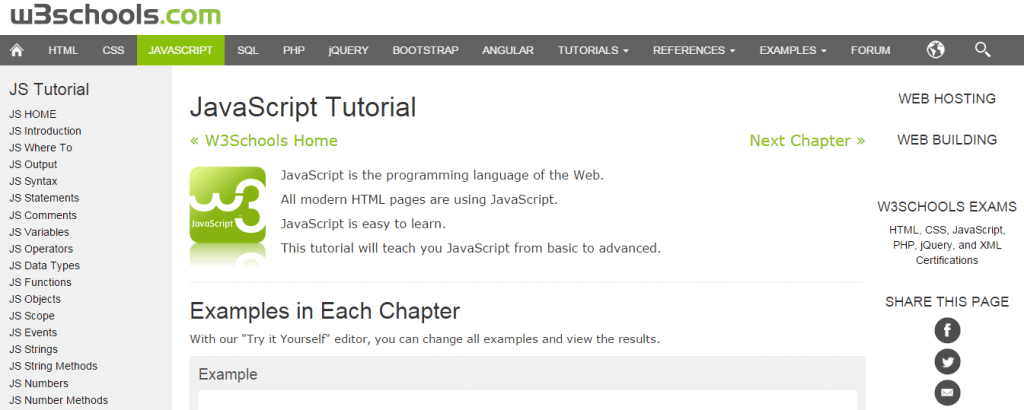The width and height of the screenshot is (1024, 410).
Task: Open JS Output in the sidebar
Action: tap(33, 165)
